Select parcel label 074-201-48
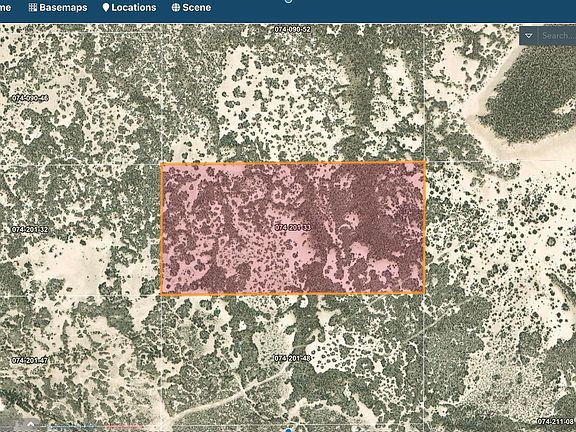Screen dimensions: 576x432 293,358
